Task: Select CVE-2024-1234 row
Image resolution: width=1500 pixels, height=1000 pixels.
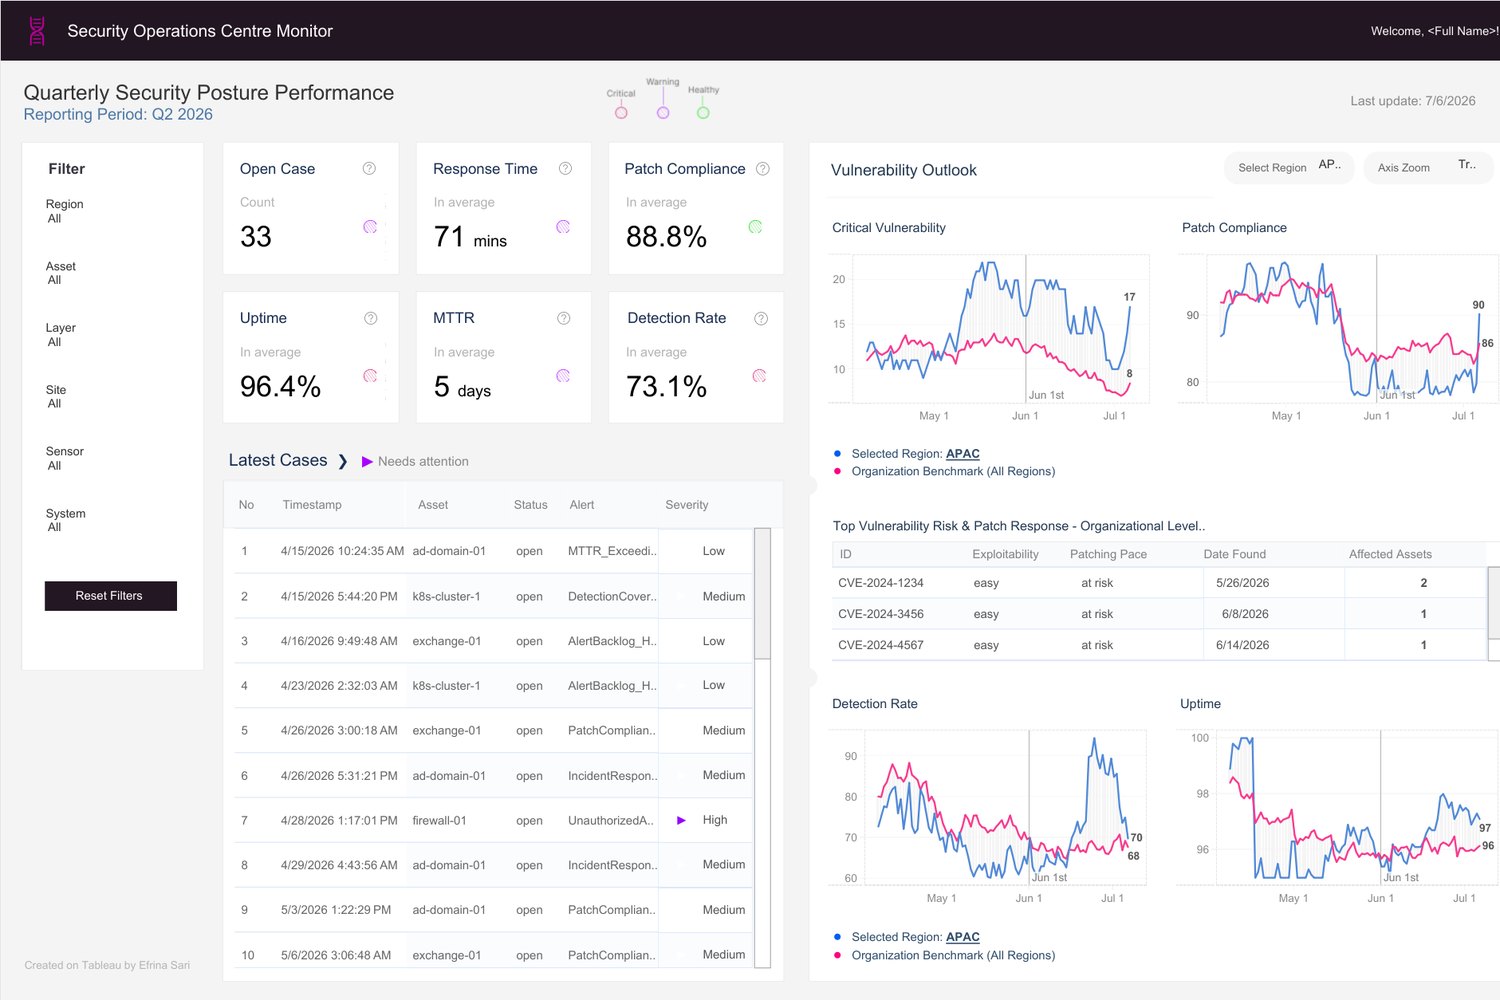Action: pos(1160,583)
